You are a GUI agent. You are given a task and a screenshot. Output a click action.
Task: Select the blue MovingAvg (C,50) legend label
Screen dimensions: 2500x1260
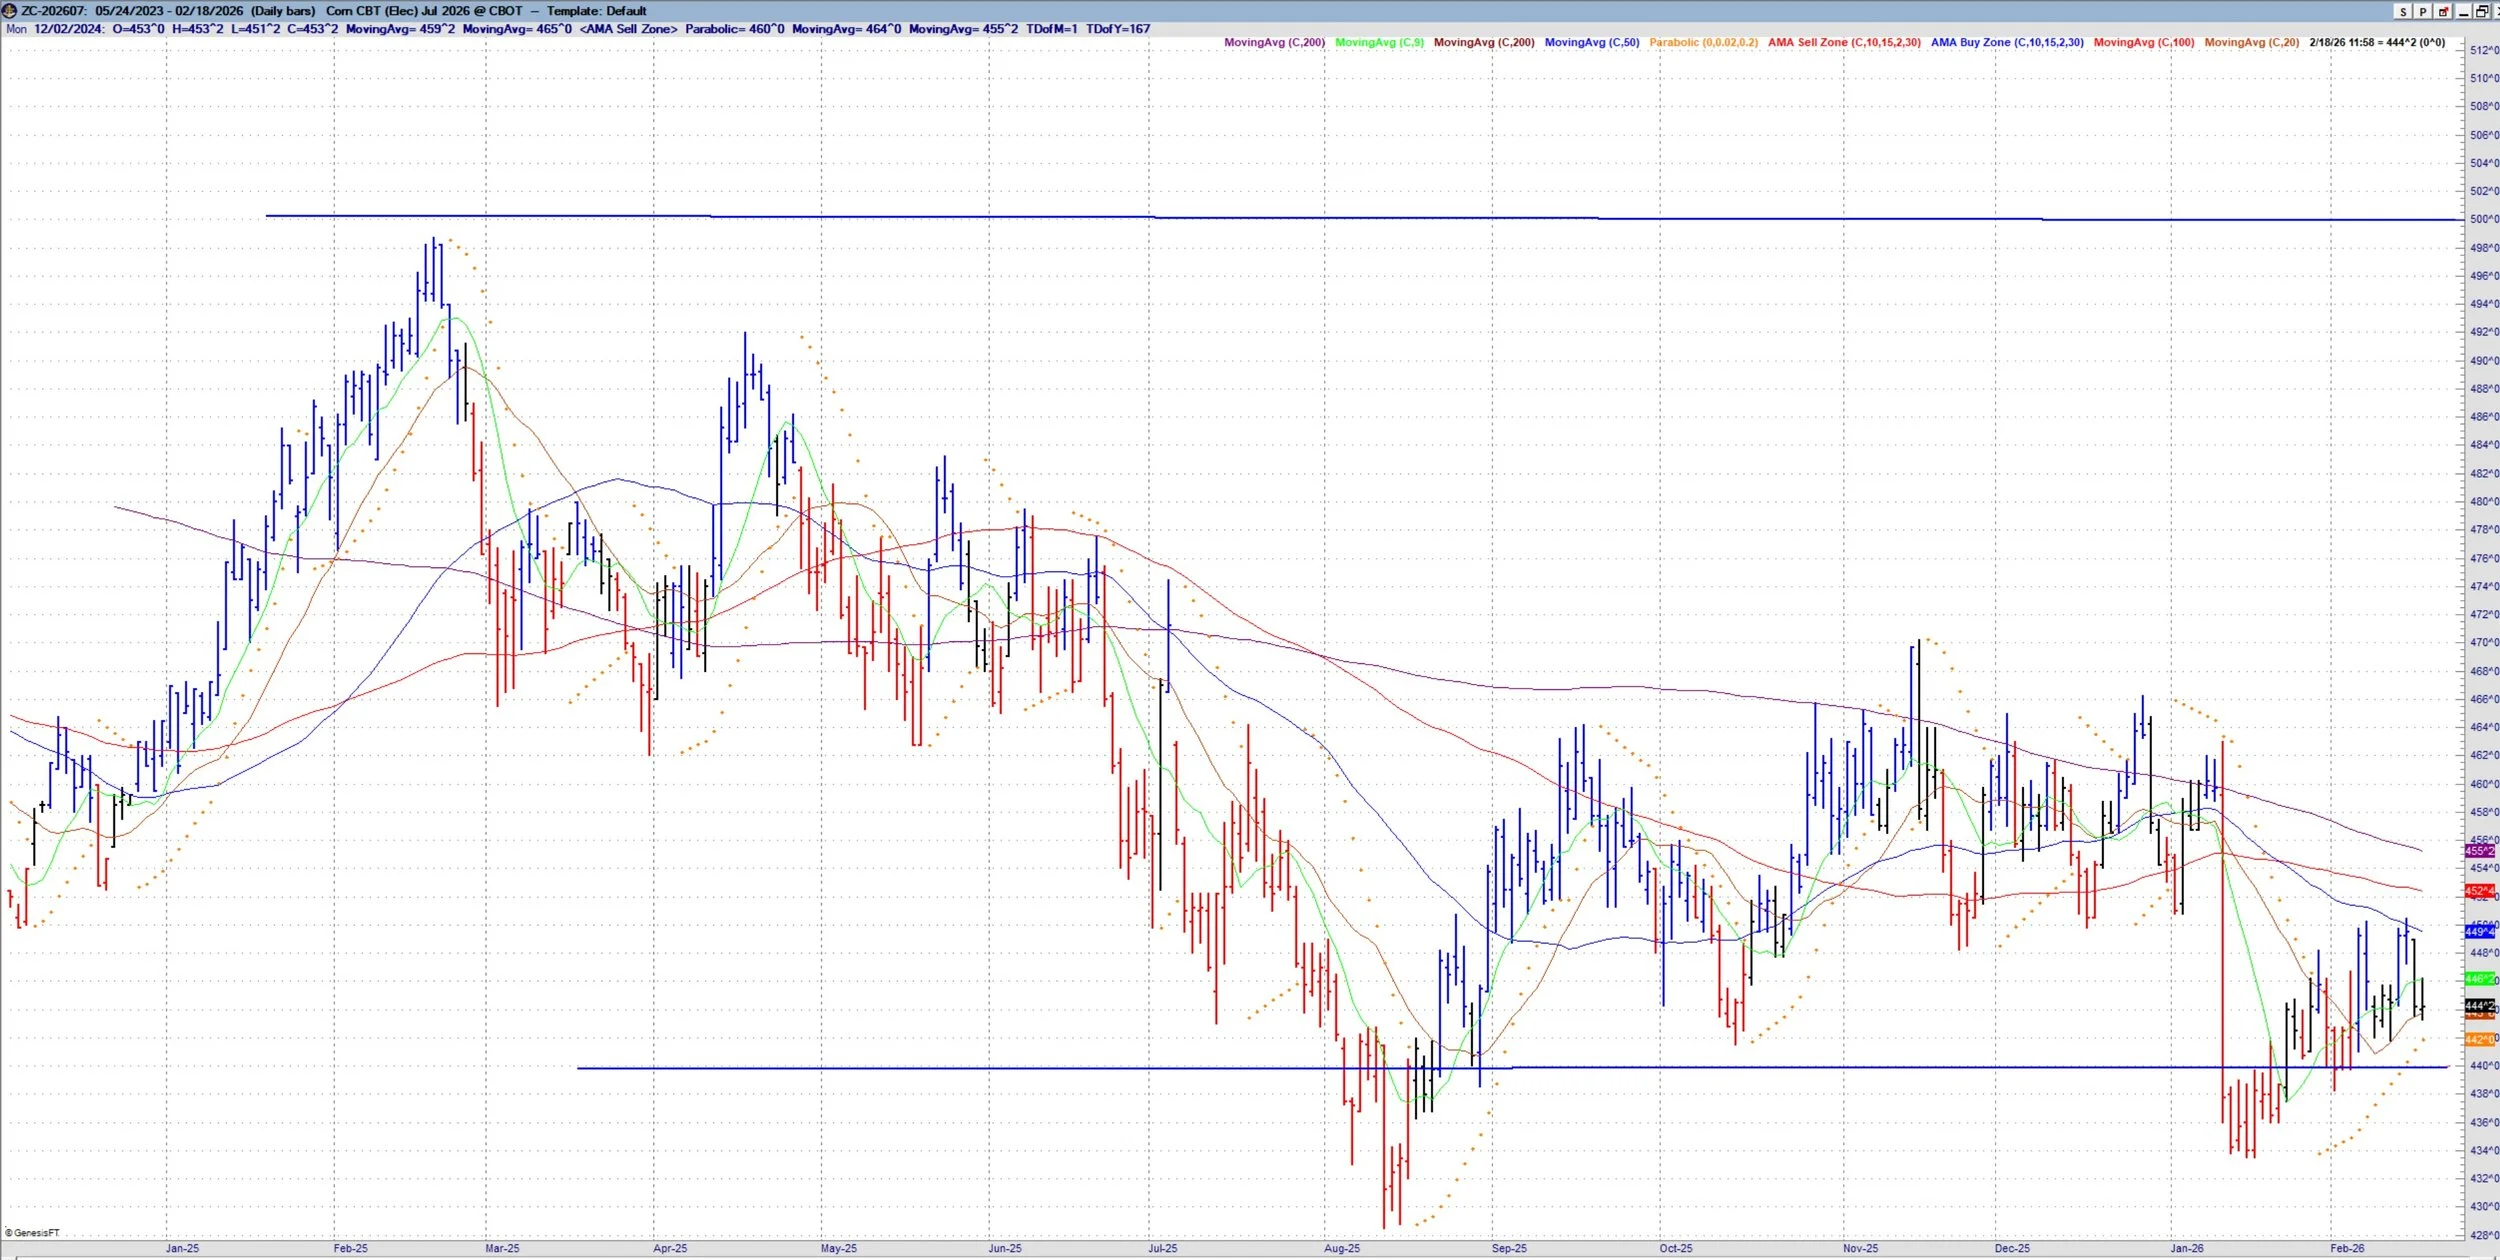(1591, 43)
